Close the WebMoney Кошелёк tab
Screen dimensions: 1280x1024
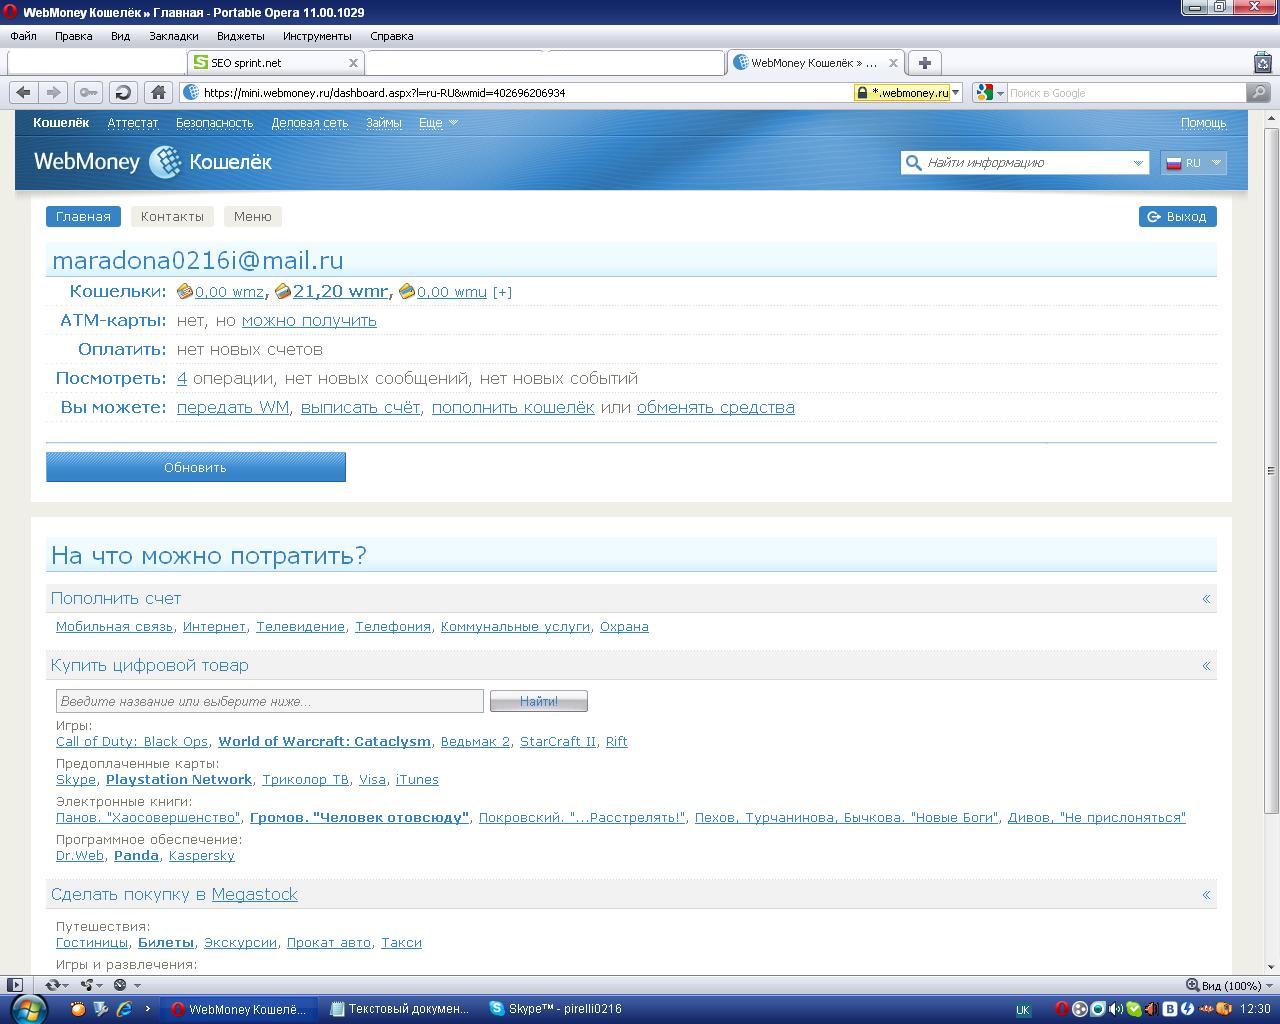893,63
